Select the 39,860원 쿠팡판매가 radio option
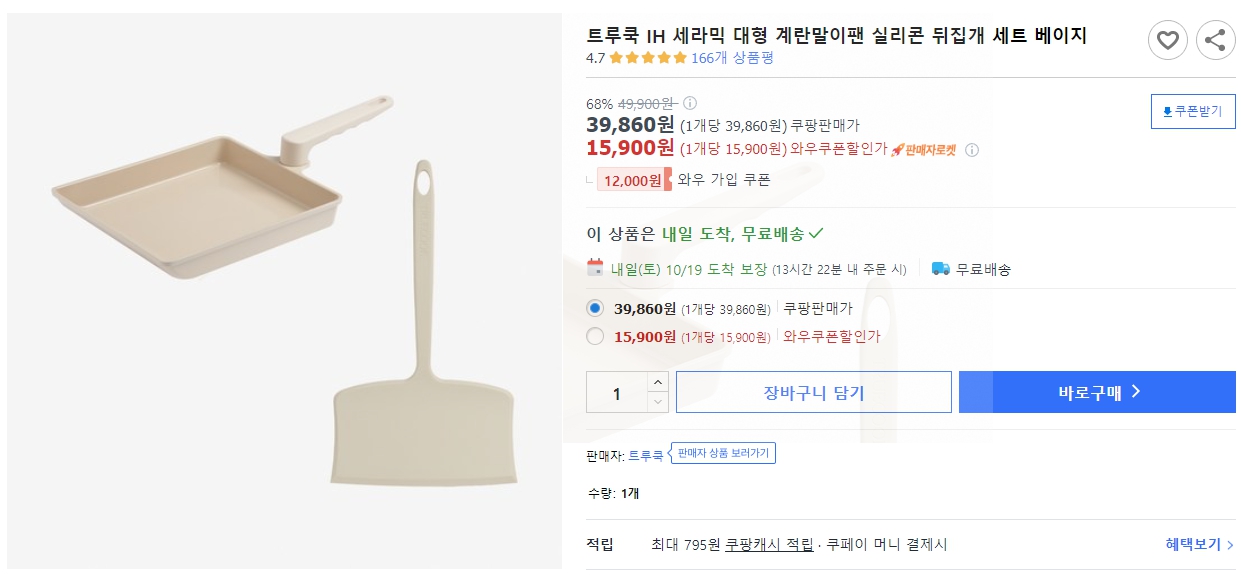 coord(593,310)
